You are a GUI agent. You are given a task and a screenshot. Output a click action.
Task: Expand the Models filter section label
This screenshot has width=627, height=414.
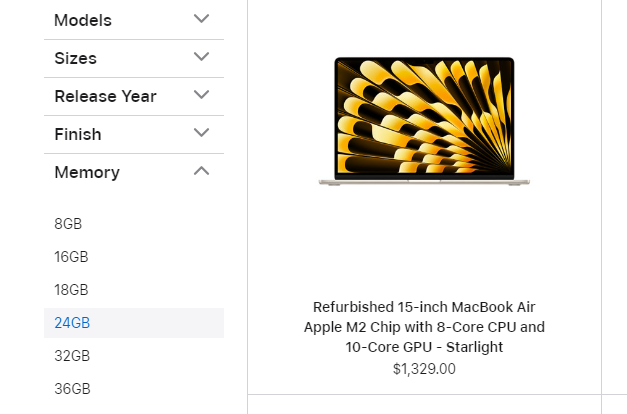tap(83, 20)
